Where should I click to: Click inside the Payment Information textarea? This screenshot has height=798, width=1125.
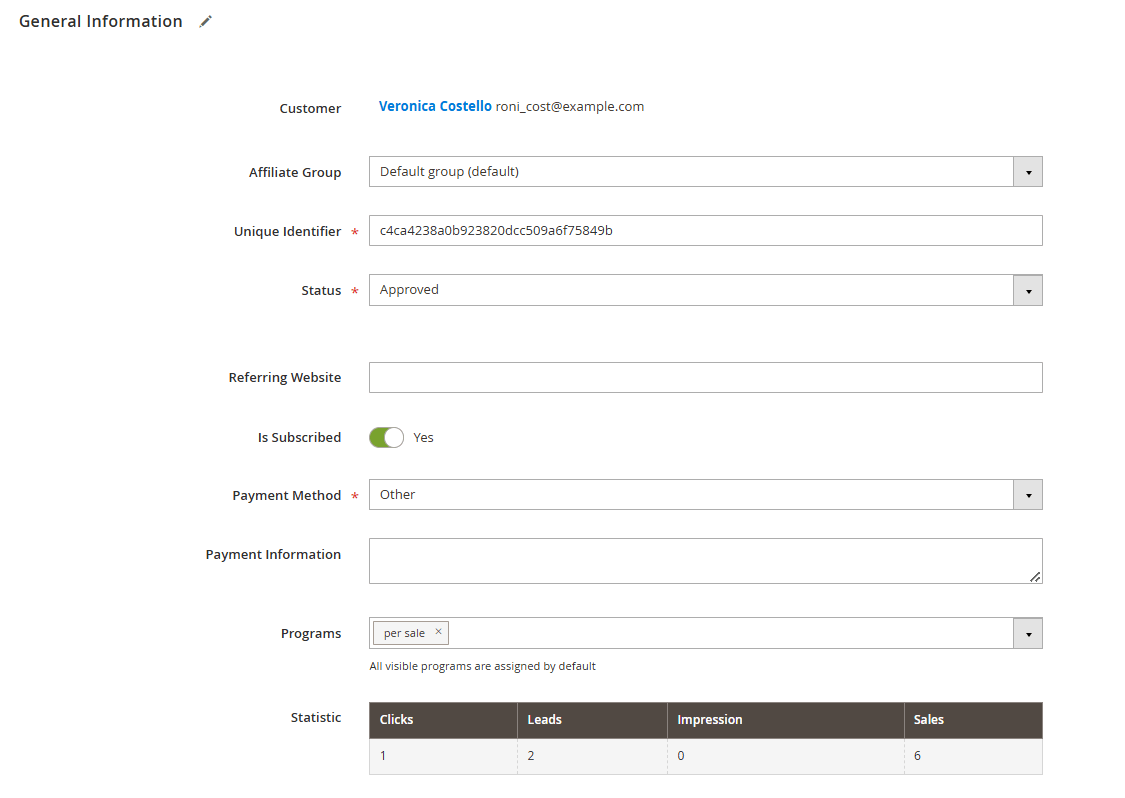pos(700,560)
